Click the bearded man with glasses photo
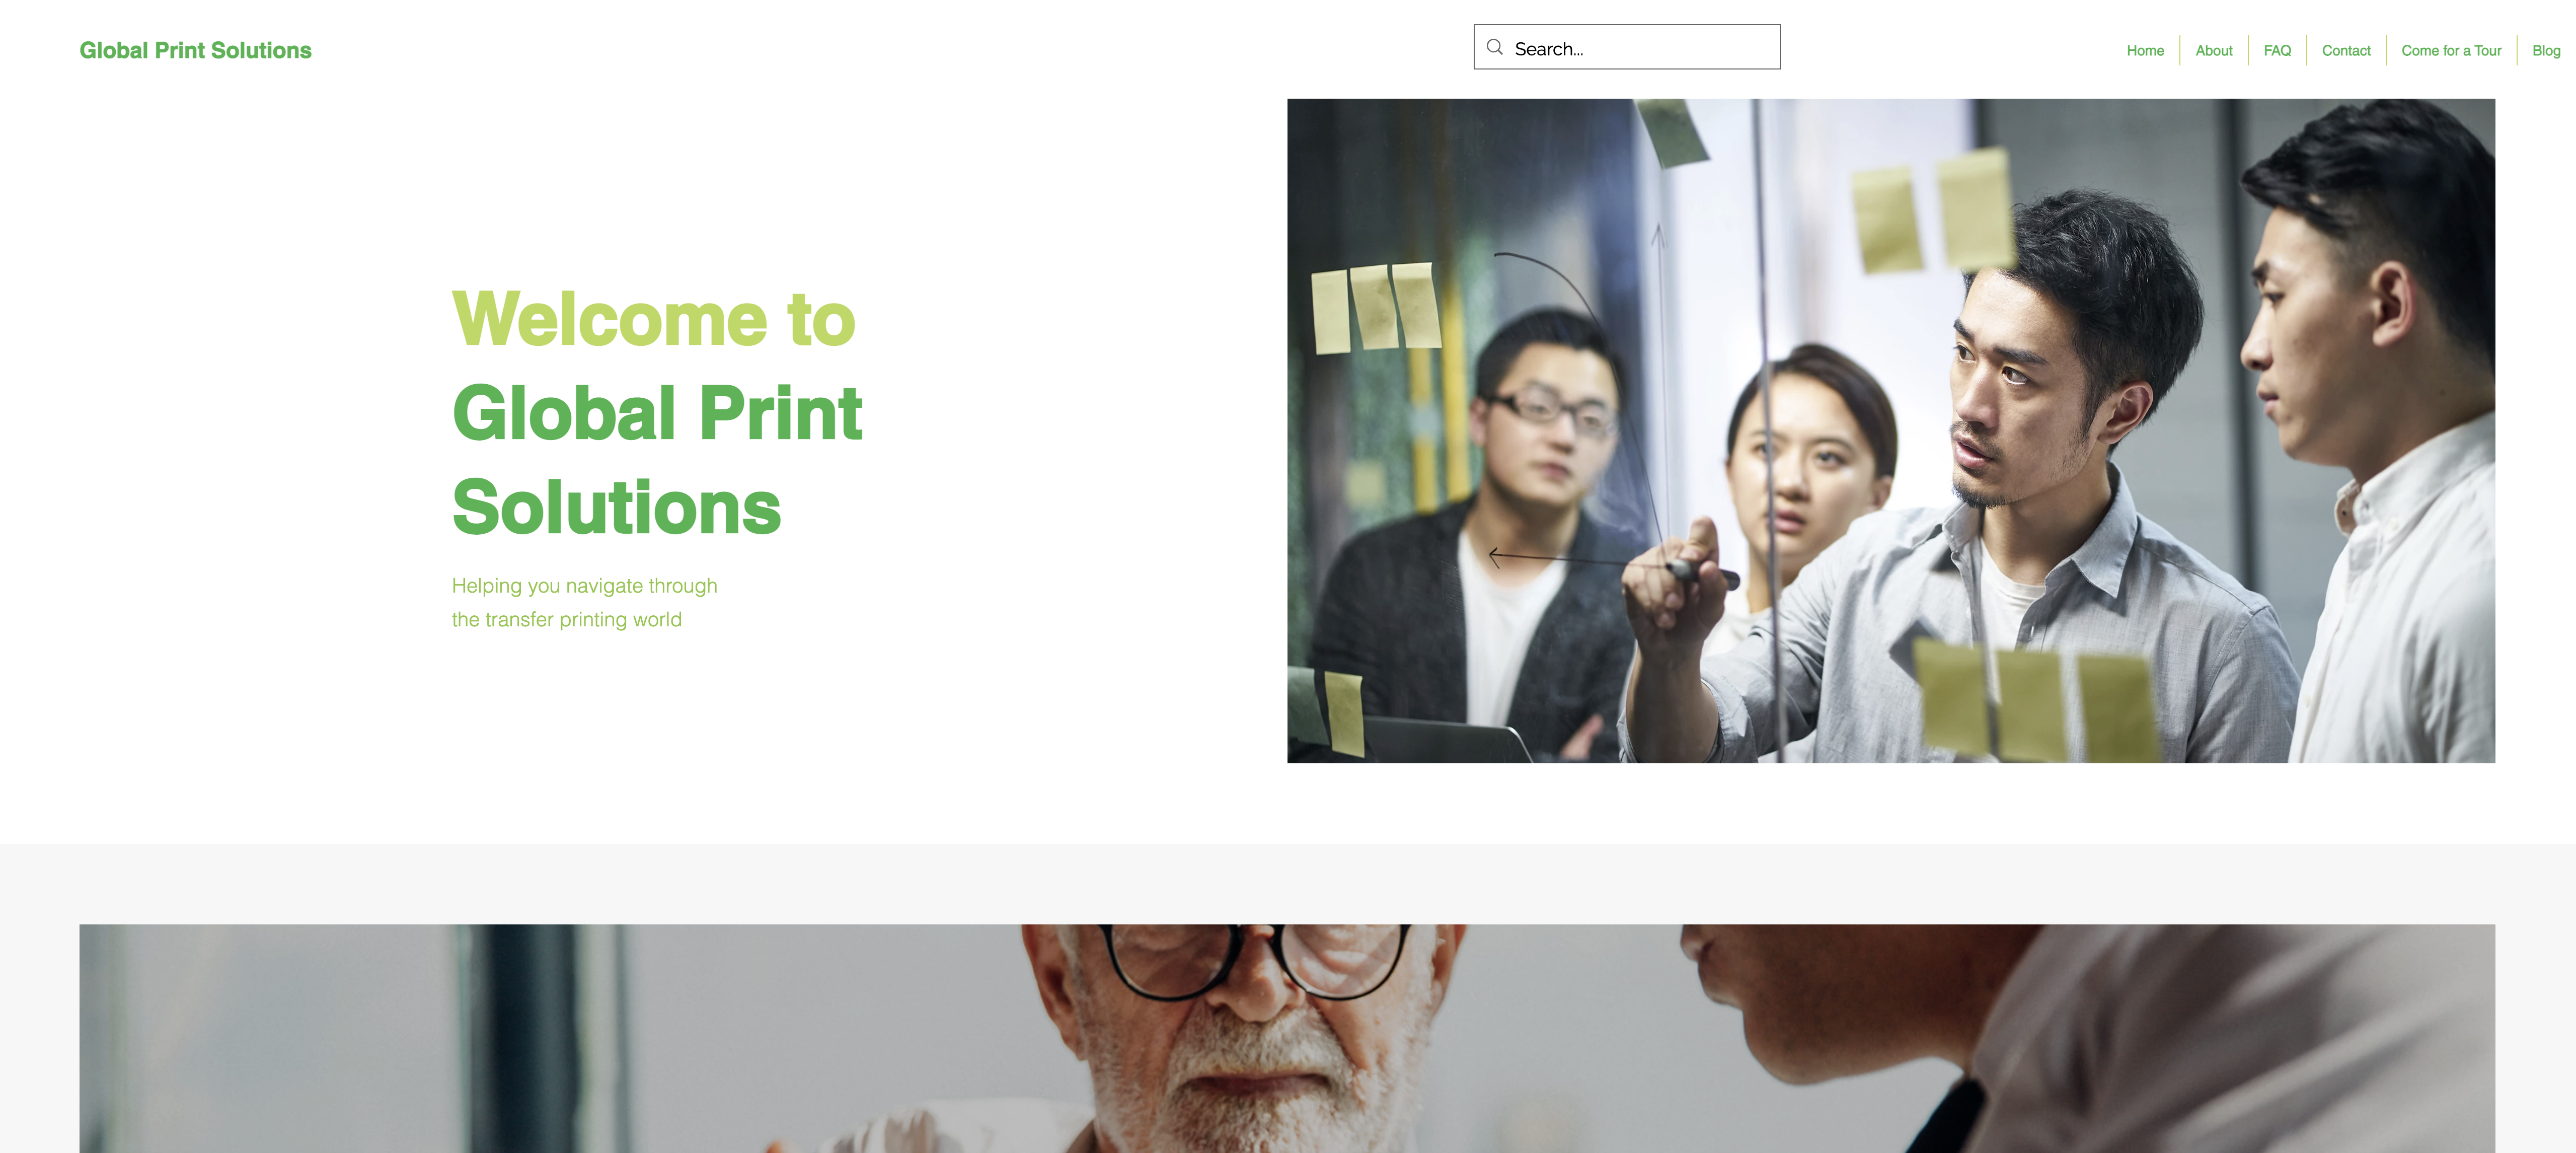Viewport: 2576px width, 1153px height. click(1287, 1038)
